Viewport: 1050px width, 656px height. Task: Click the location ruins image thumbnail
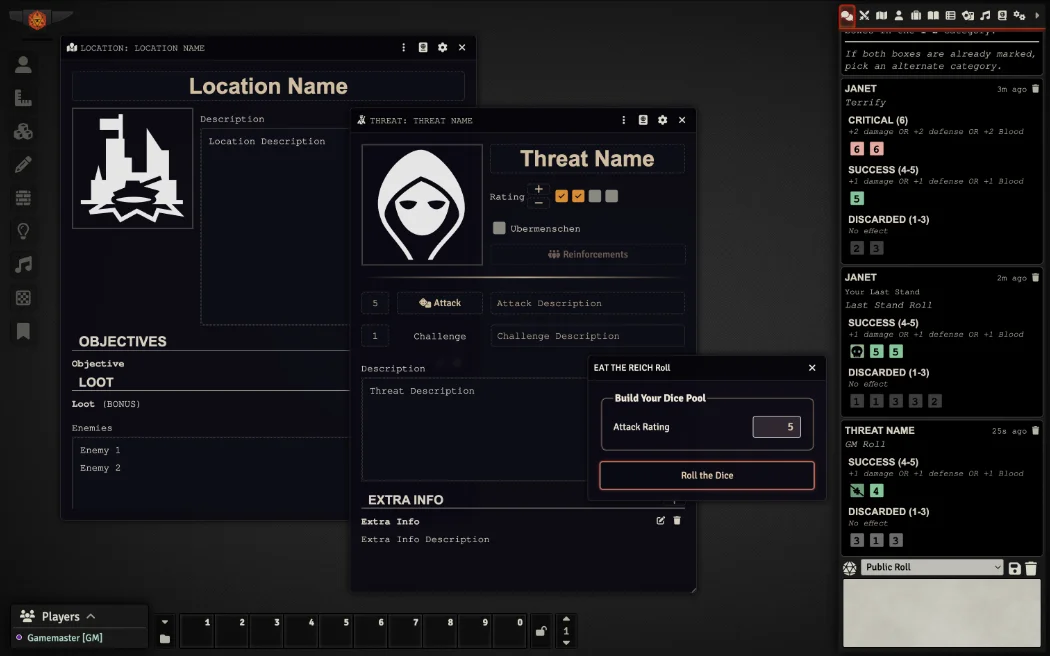coord(133,169)
